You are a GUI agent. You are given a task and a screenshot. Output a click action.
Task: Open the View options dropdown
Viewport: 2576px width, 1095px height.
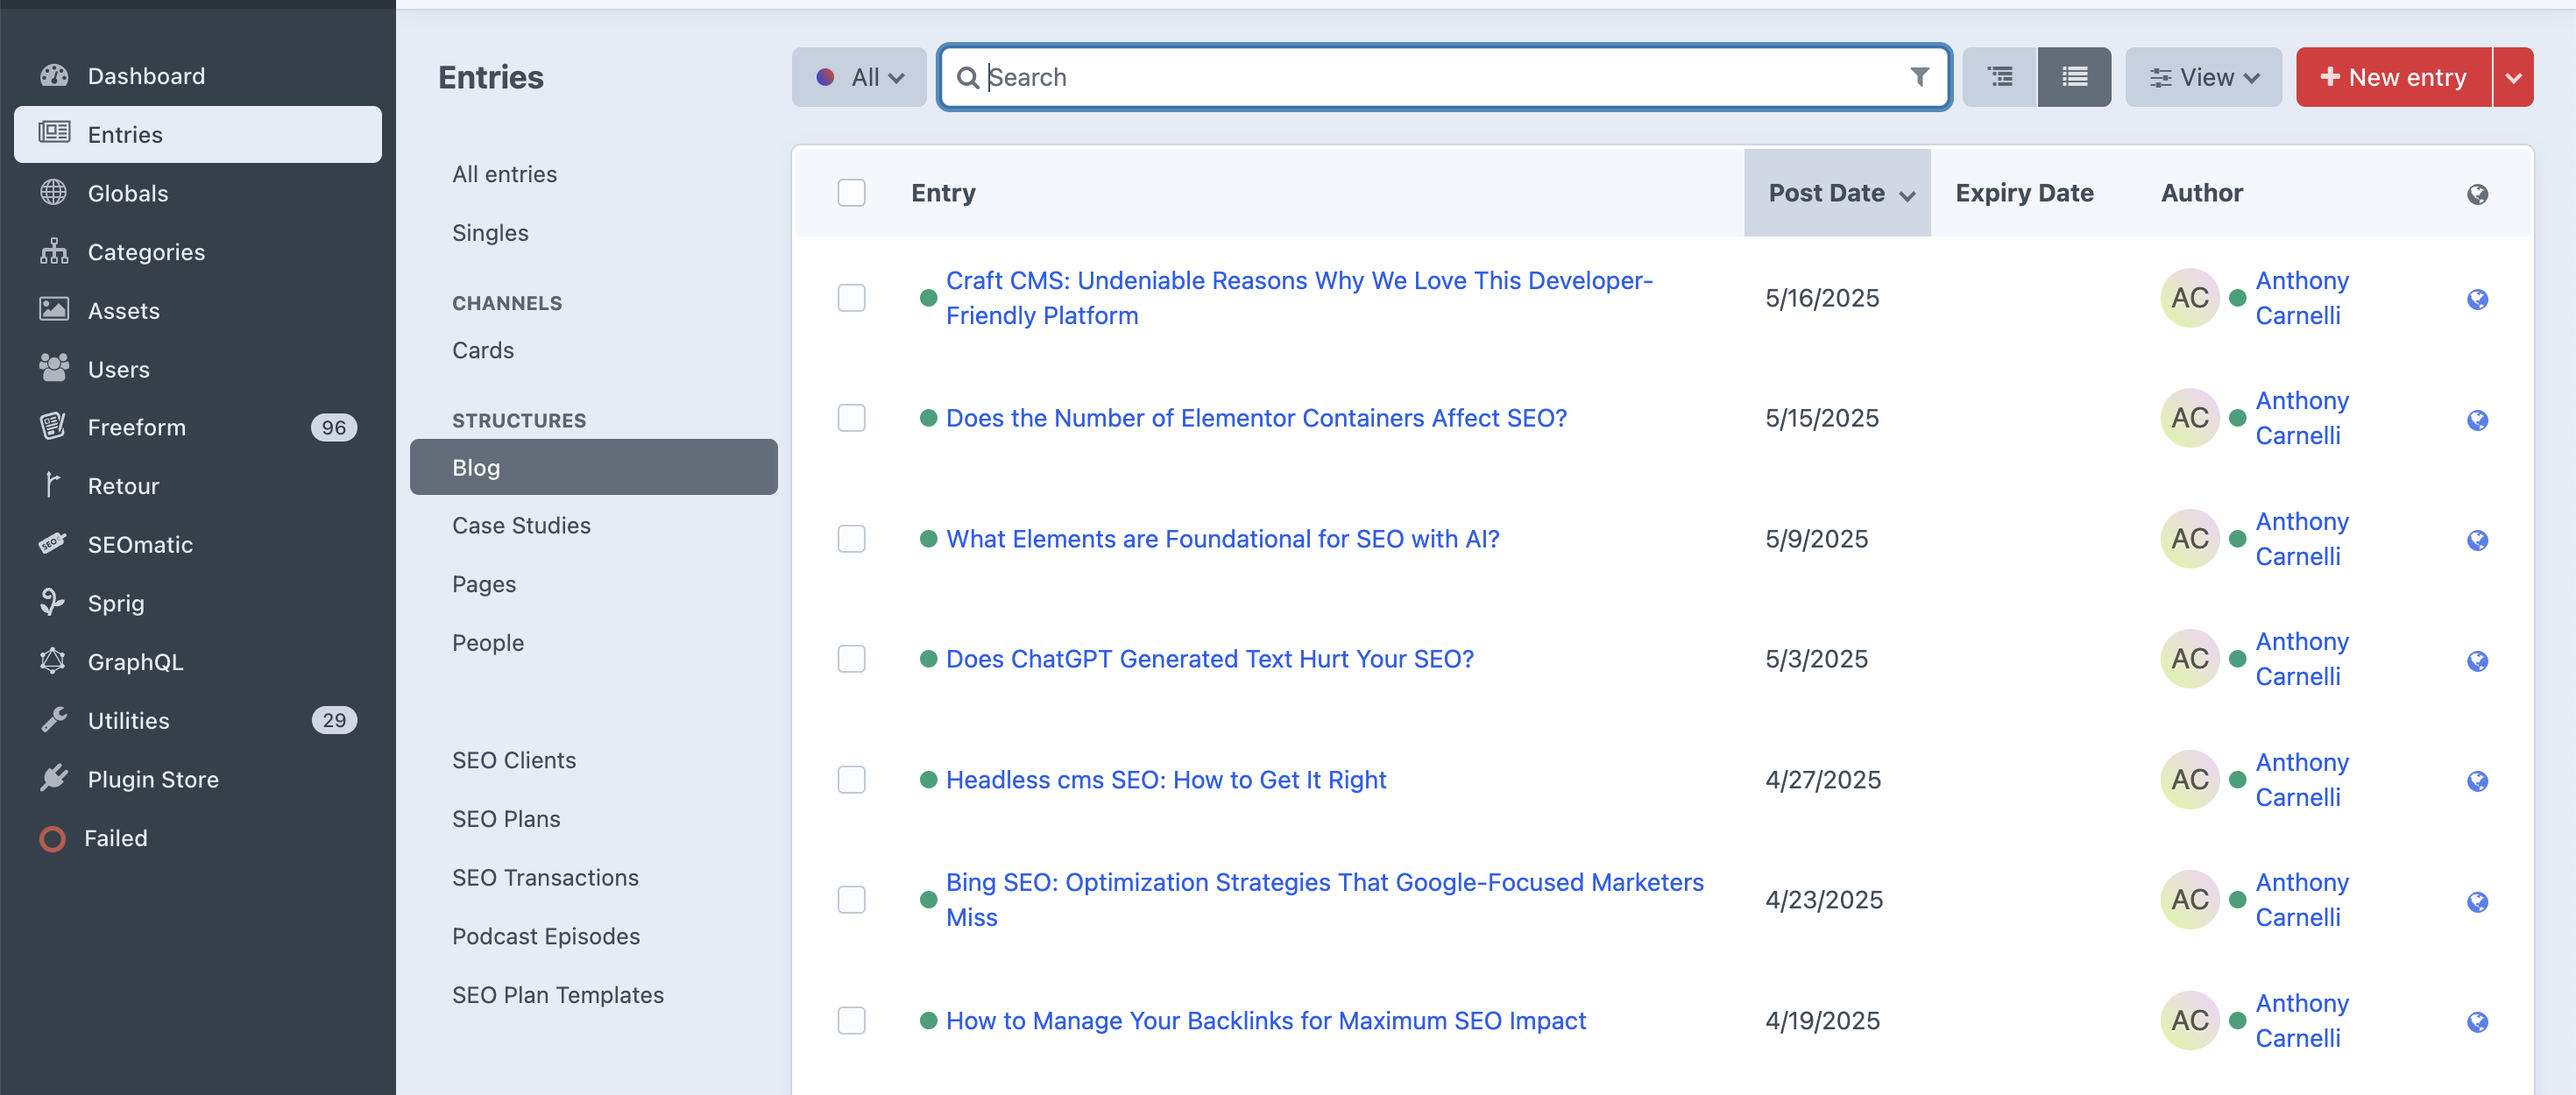click(x=2203, y=77)
